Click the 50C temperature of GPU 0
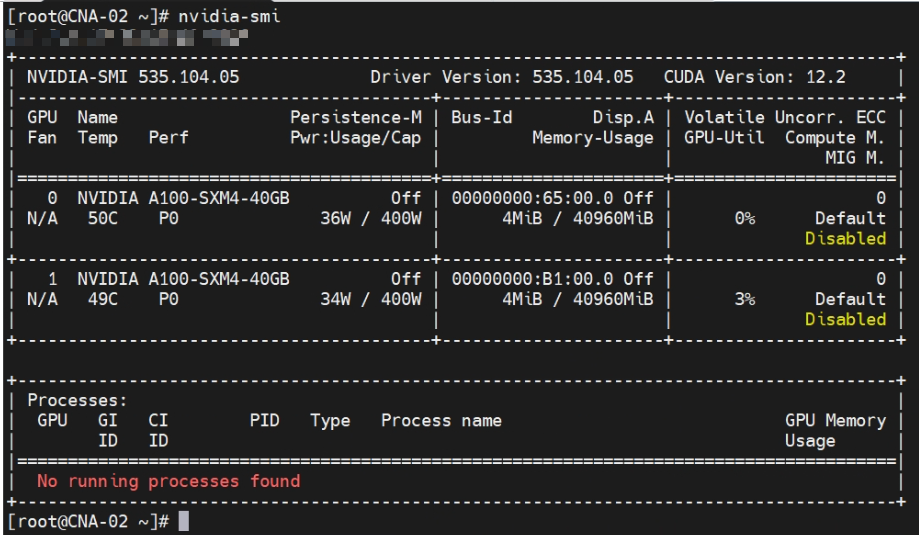Image resolution: width=919 pixels, height=535 pixels. pyautogui.click(x=103, y=219)
